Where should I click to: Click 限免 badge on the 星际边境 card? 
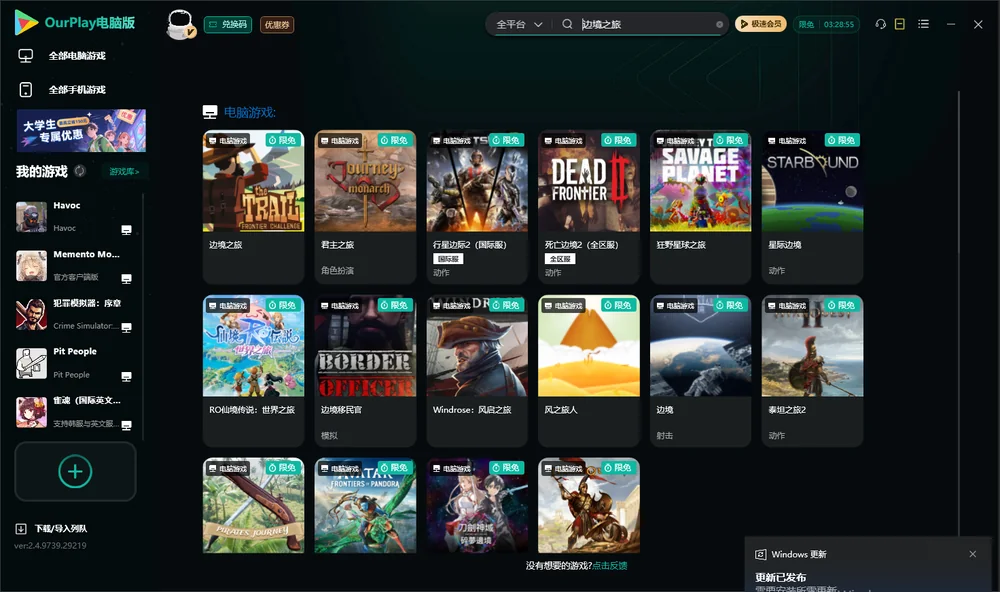[842, 140]
